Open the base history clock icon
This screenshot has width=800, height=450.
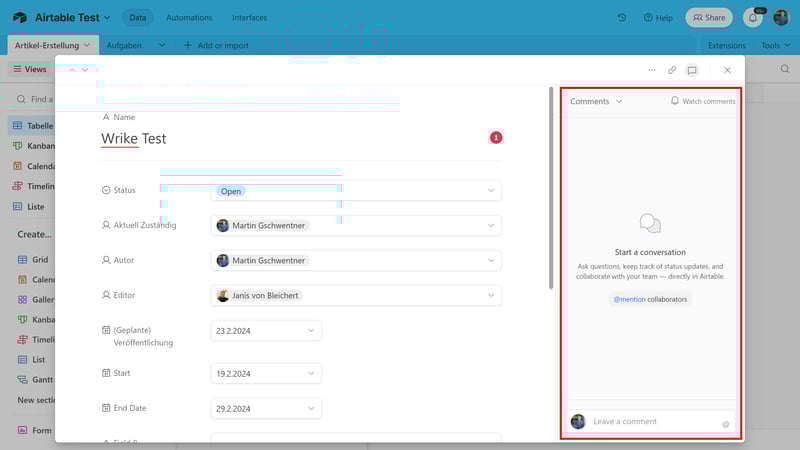coord(621,17)
